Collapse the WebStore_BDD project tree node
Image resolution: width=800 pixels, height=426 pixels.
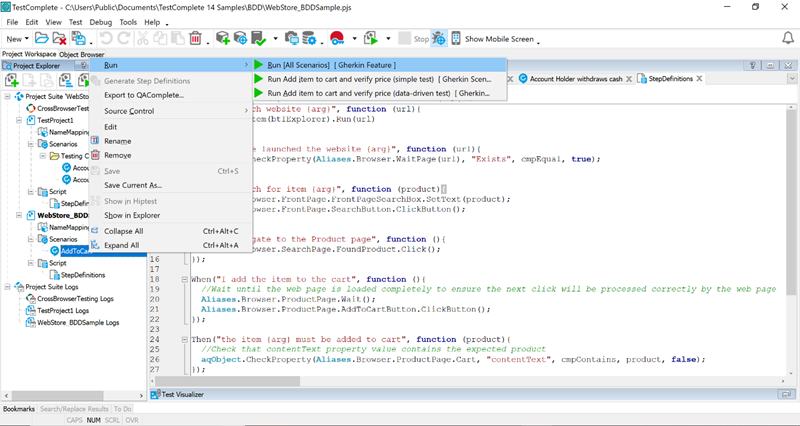click(x=19, y=215)
